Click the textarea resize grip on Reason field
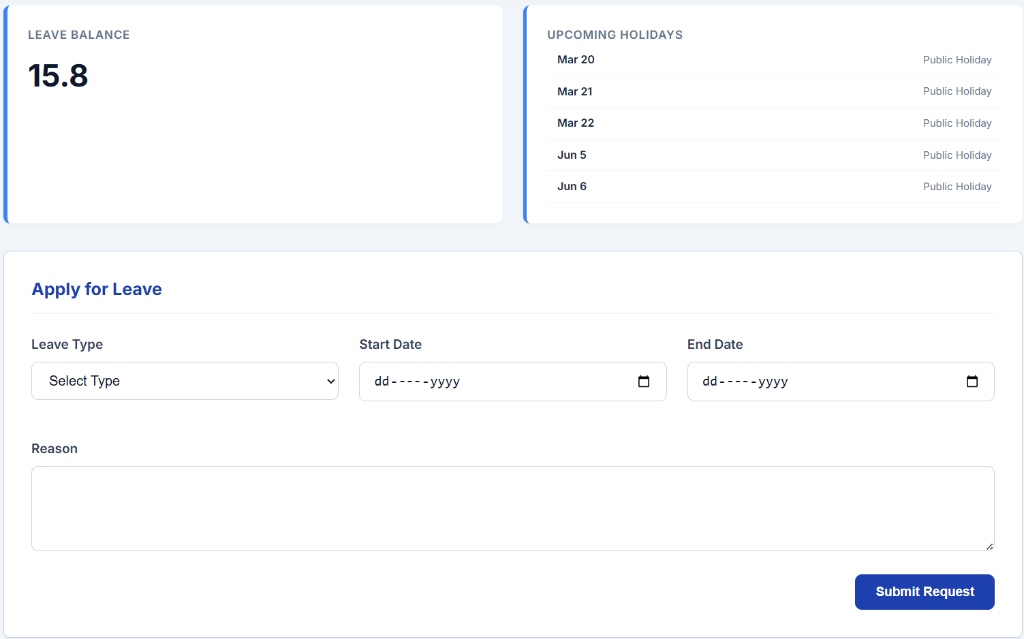The image size is (1024, 639). coord(990,545)
